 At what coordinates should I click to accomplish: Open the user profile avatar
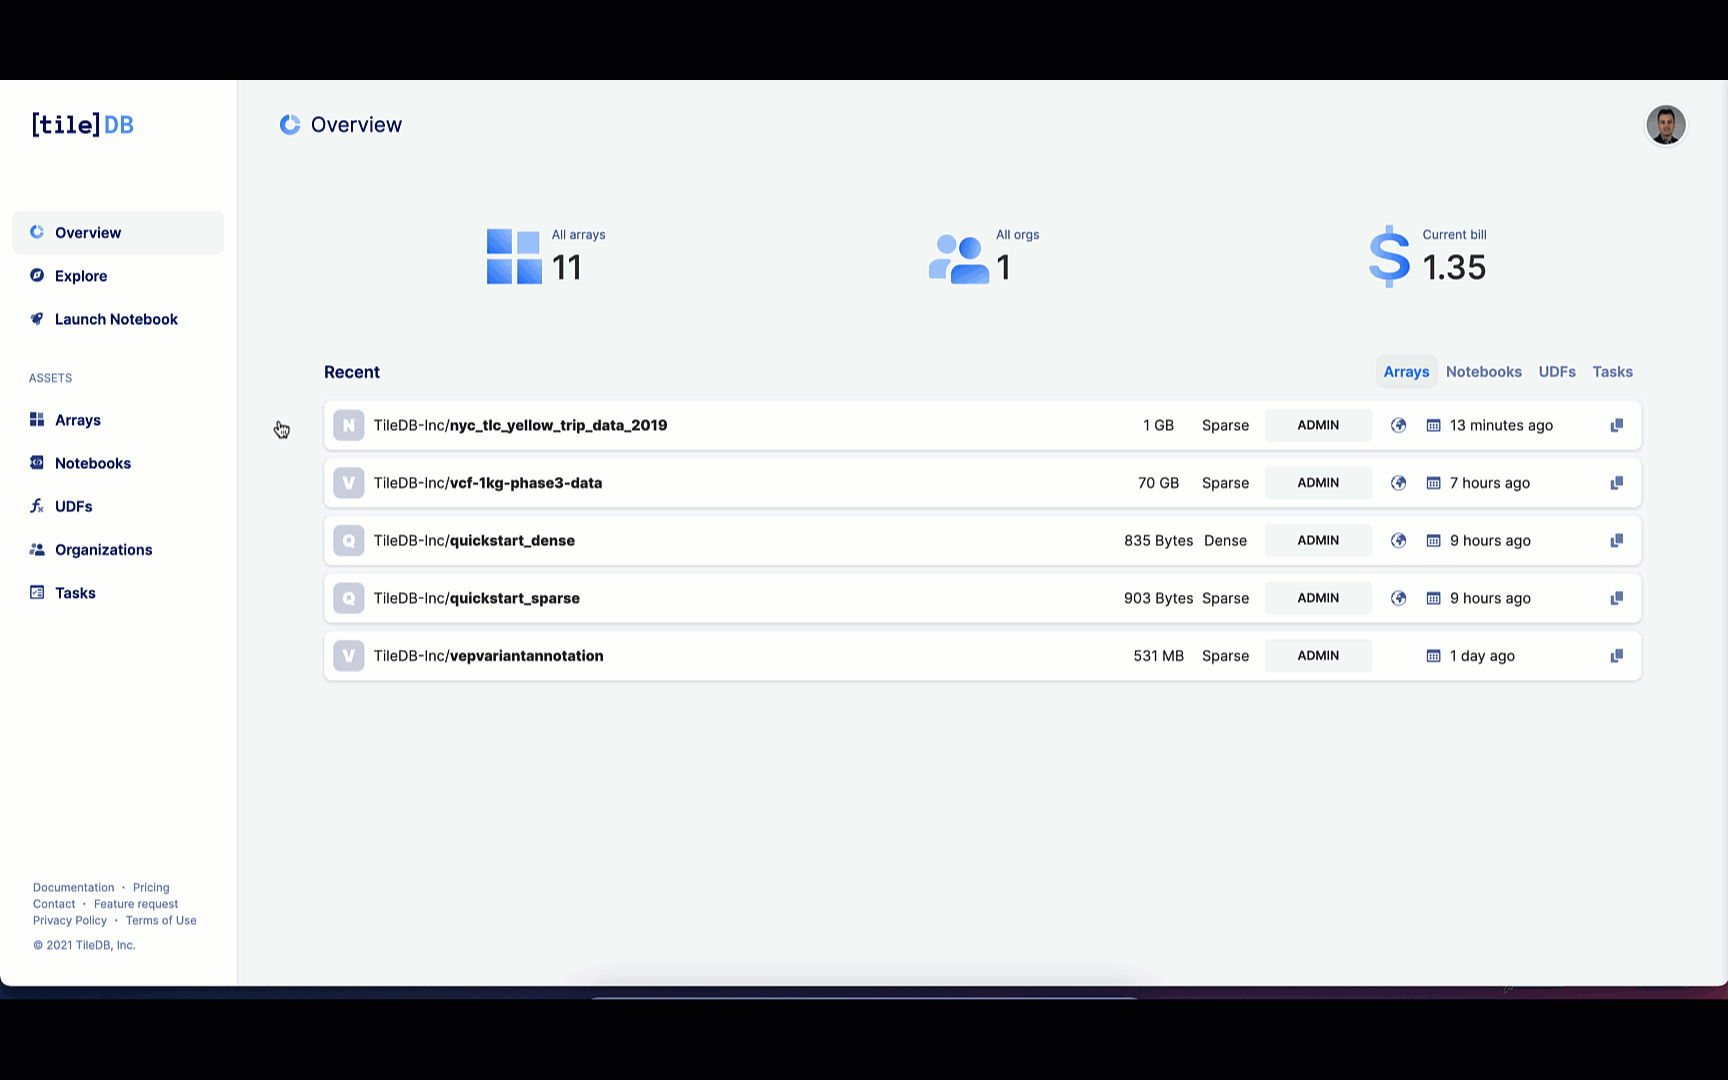(x=1666, y=125)
